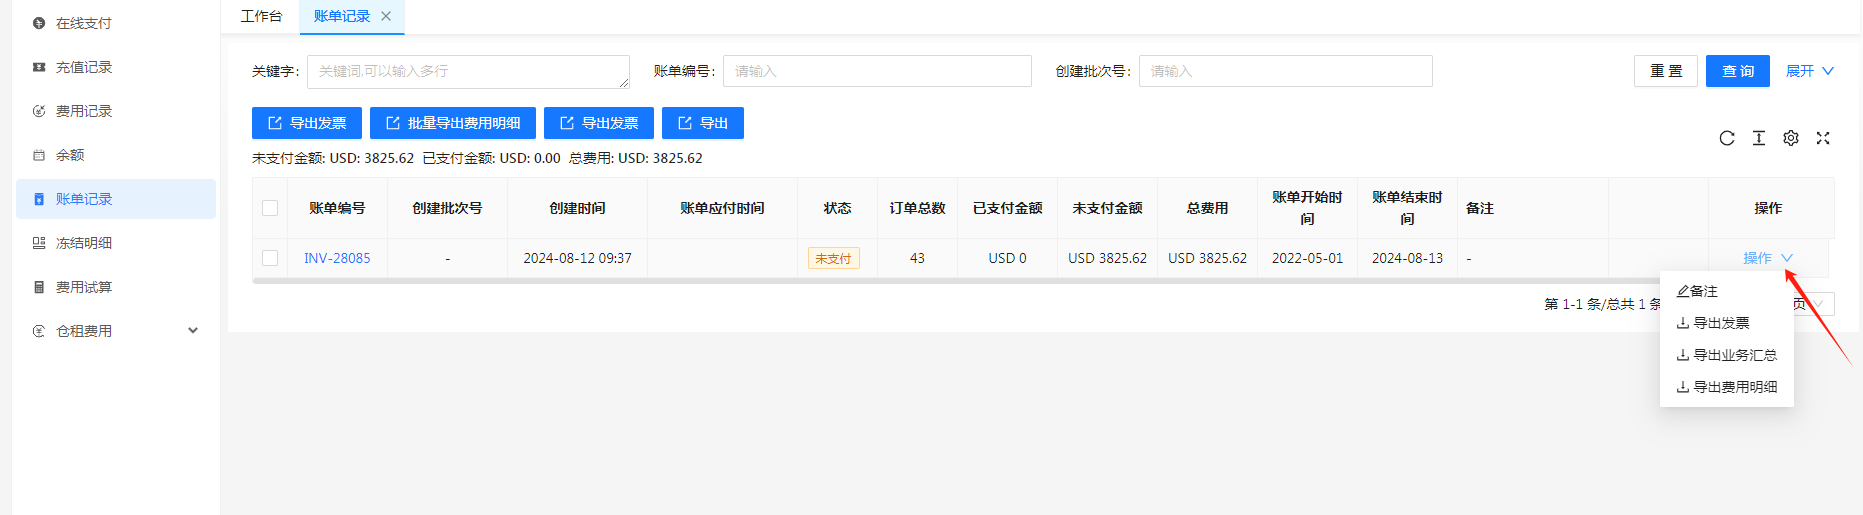1863x515 pixels.
Task: Click the row height adjustment icon
Action: point(1758,138)
